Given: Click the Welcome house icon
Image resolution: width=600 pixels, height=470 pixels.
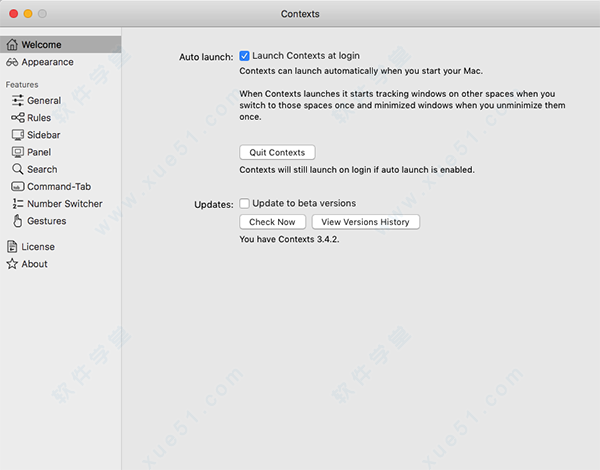Looking at the screenshot, I should pos(12,44).
